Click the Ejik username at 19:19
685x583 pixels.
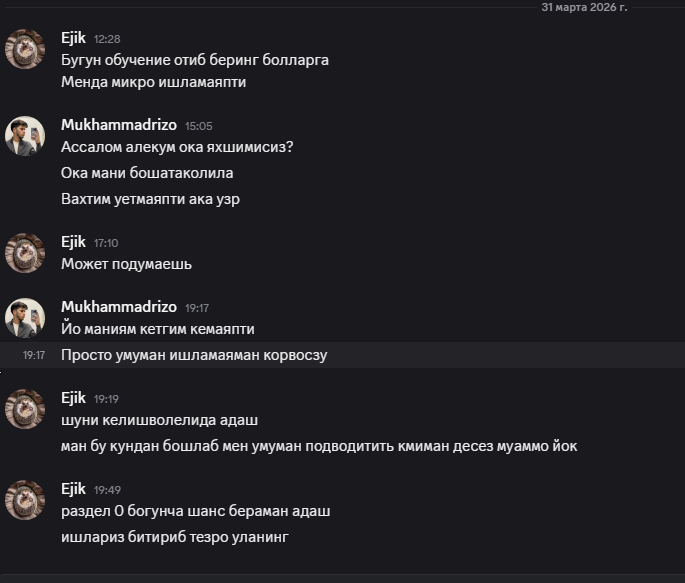click(74, 397)
